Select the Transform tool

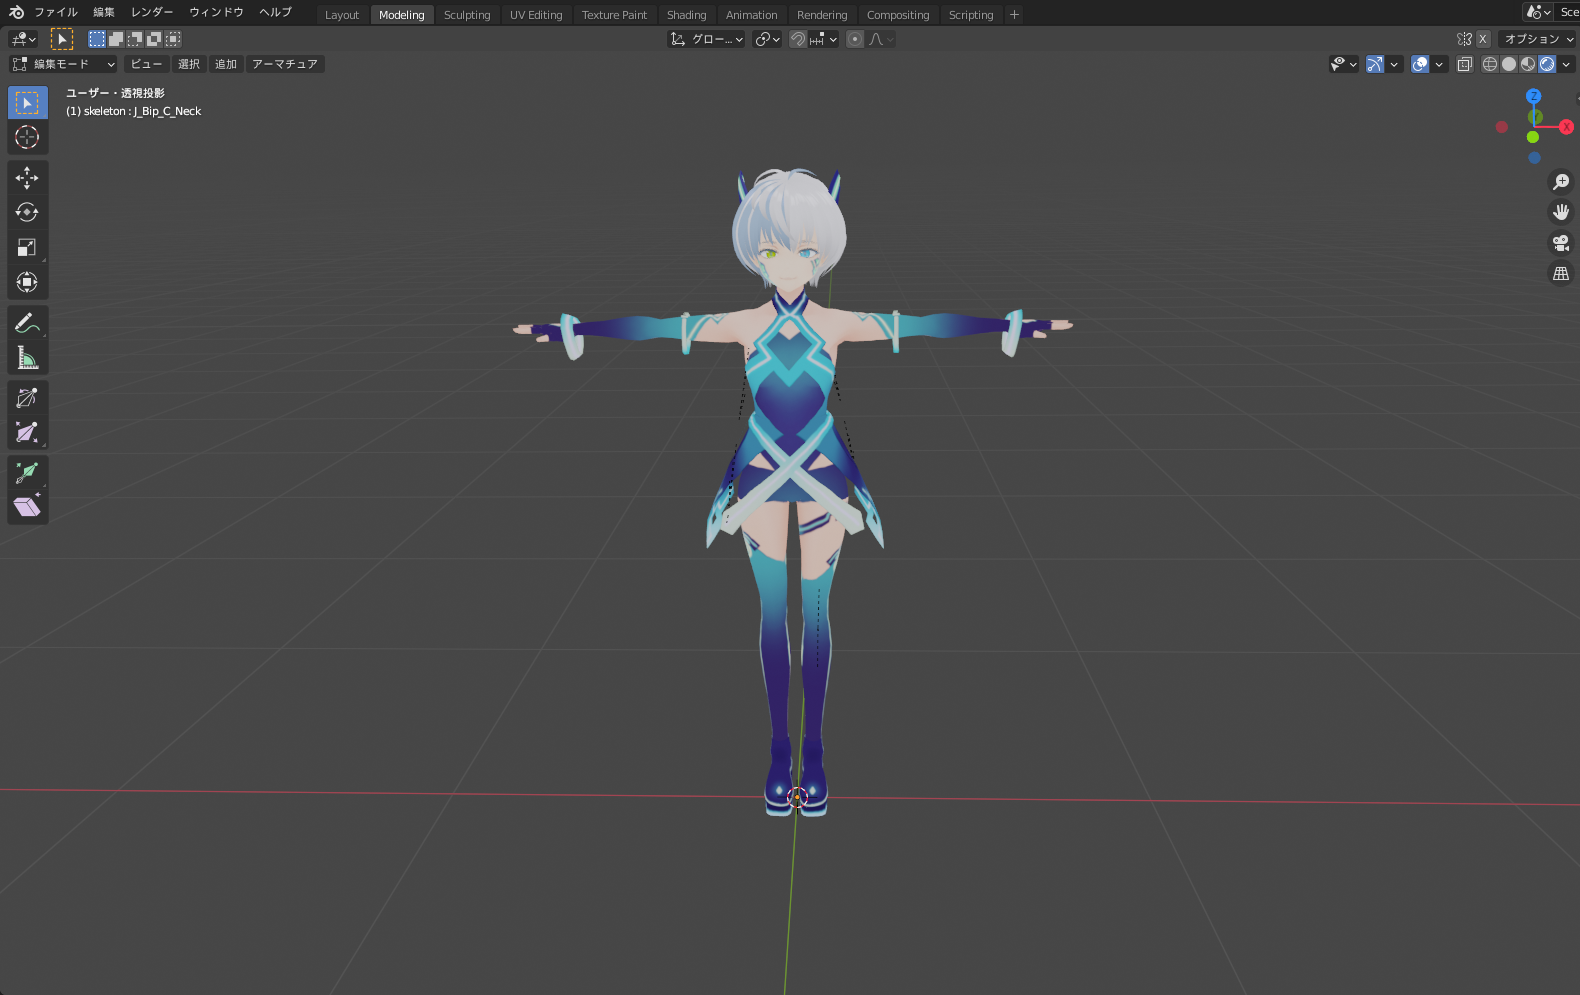click(27, 282)
